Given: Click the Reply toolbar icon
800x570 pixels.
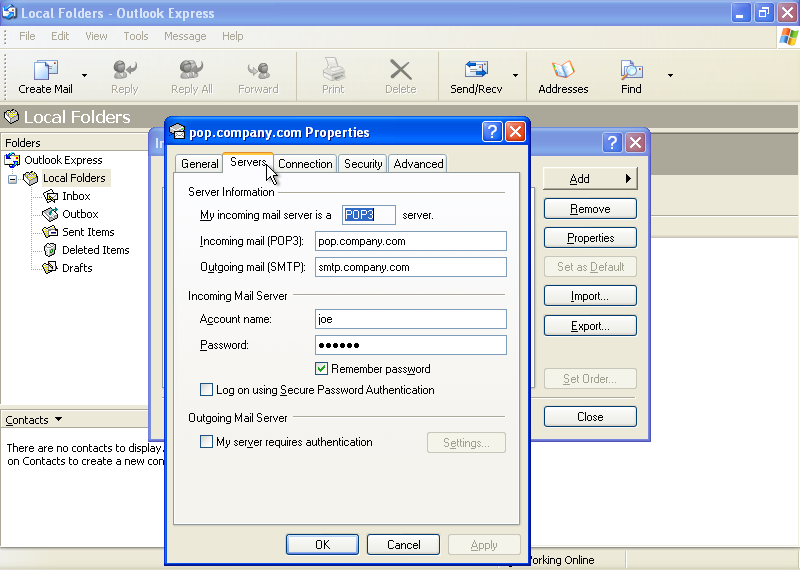Looking at the screenshot, I should [124, 70].
